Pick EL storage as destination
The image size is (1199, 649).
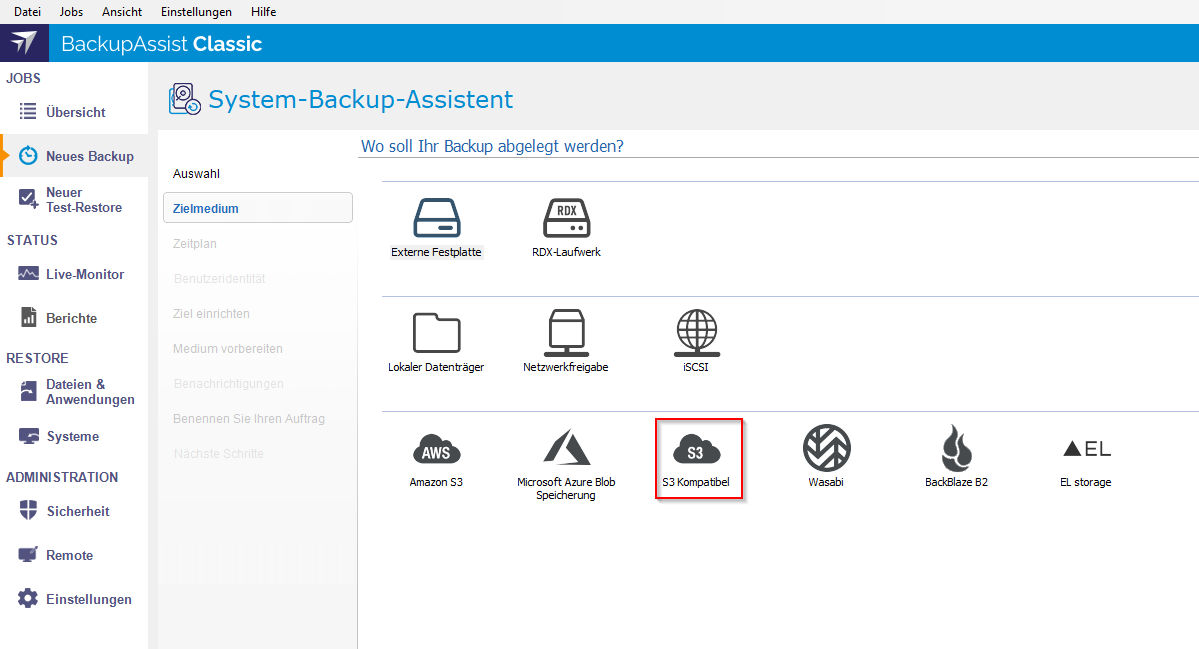(x=1085, y=449)
